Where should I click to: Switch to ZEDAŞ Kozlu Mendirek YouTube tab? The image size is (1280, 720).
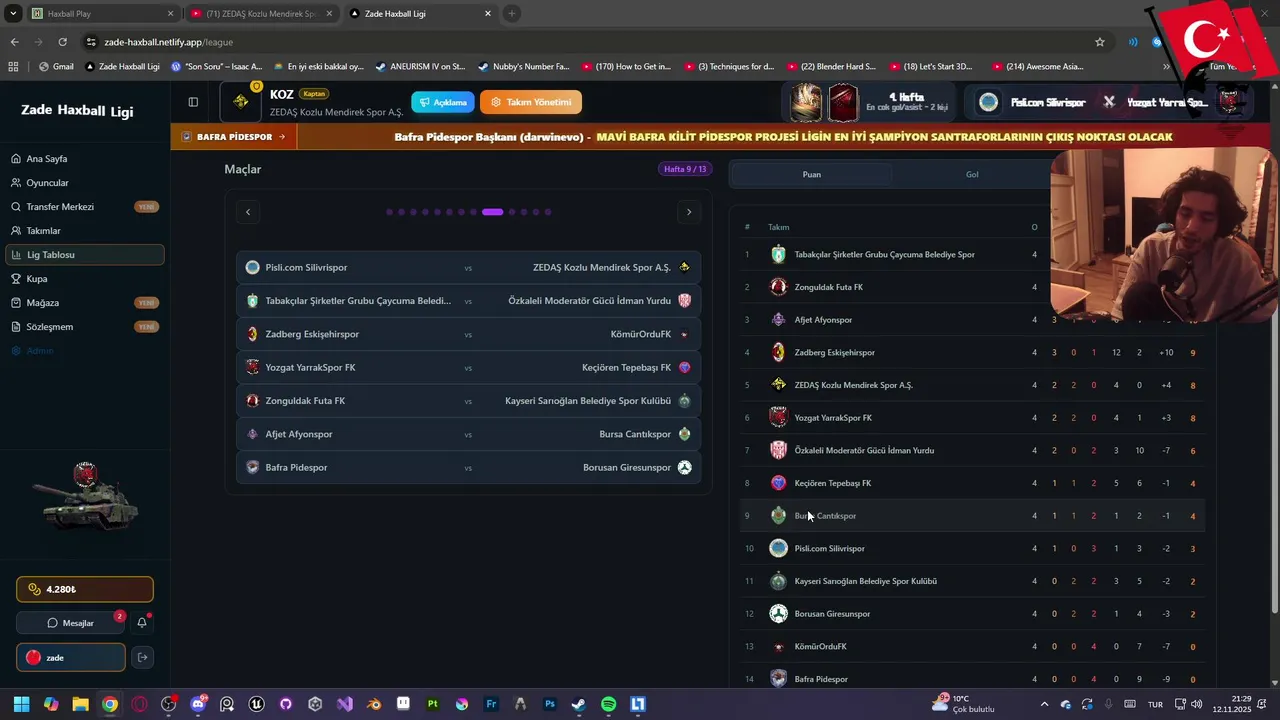261,13
